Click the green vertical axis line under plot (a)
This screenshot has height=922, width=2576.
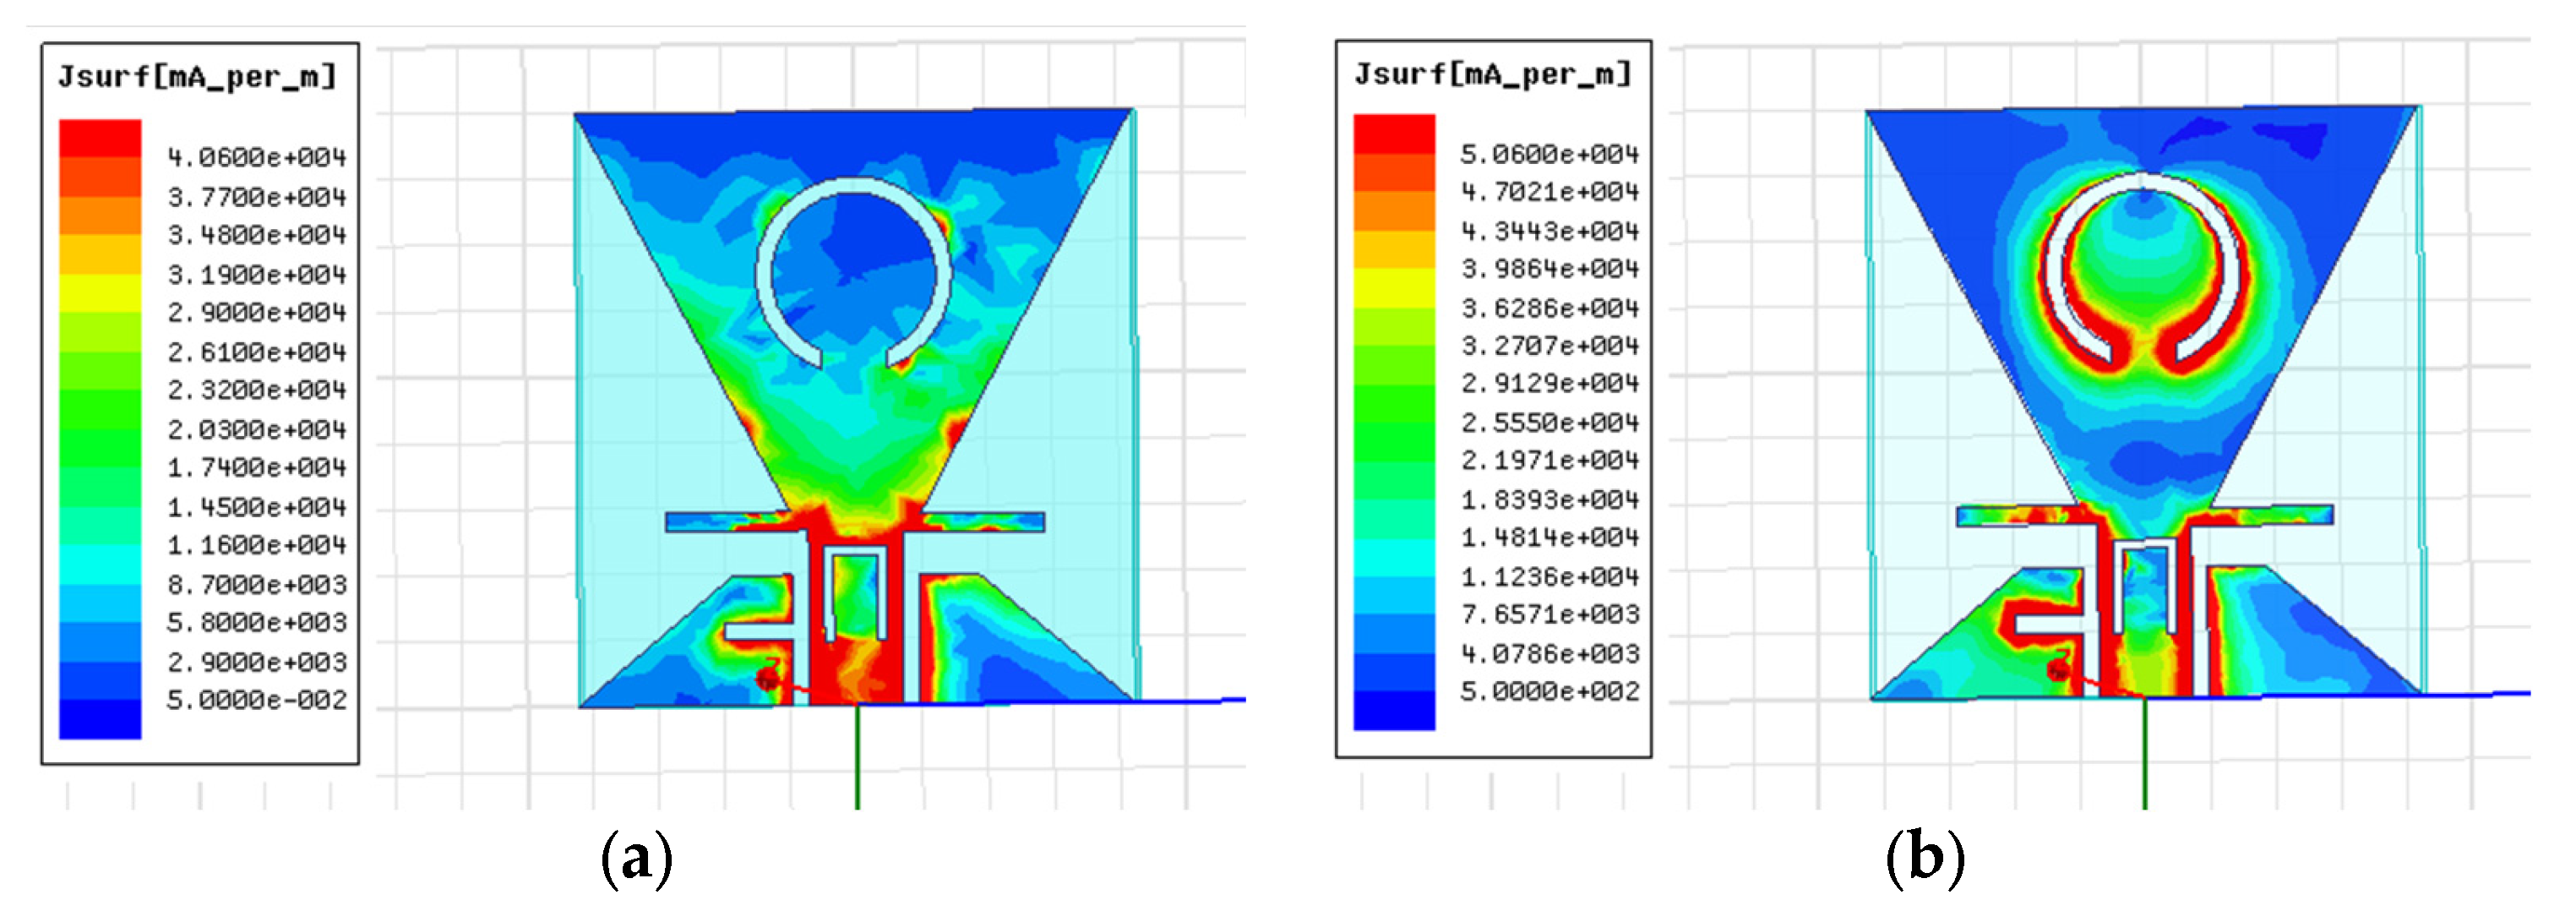click(x=857, y=760)
